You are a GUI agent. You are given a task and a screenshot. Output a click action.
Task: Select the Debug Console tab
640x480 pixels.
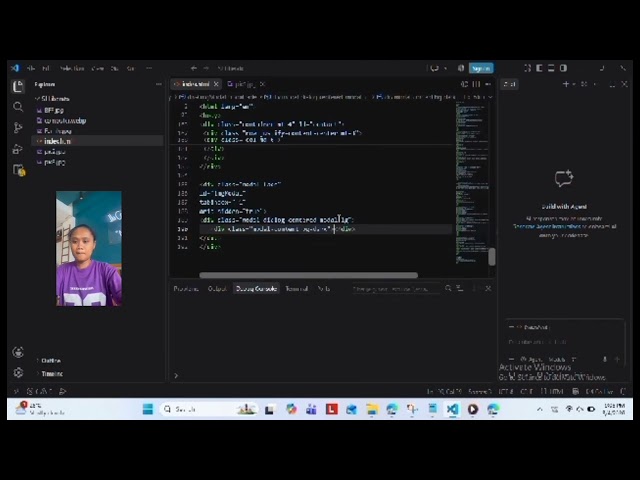click(x=256, y=289)
